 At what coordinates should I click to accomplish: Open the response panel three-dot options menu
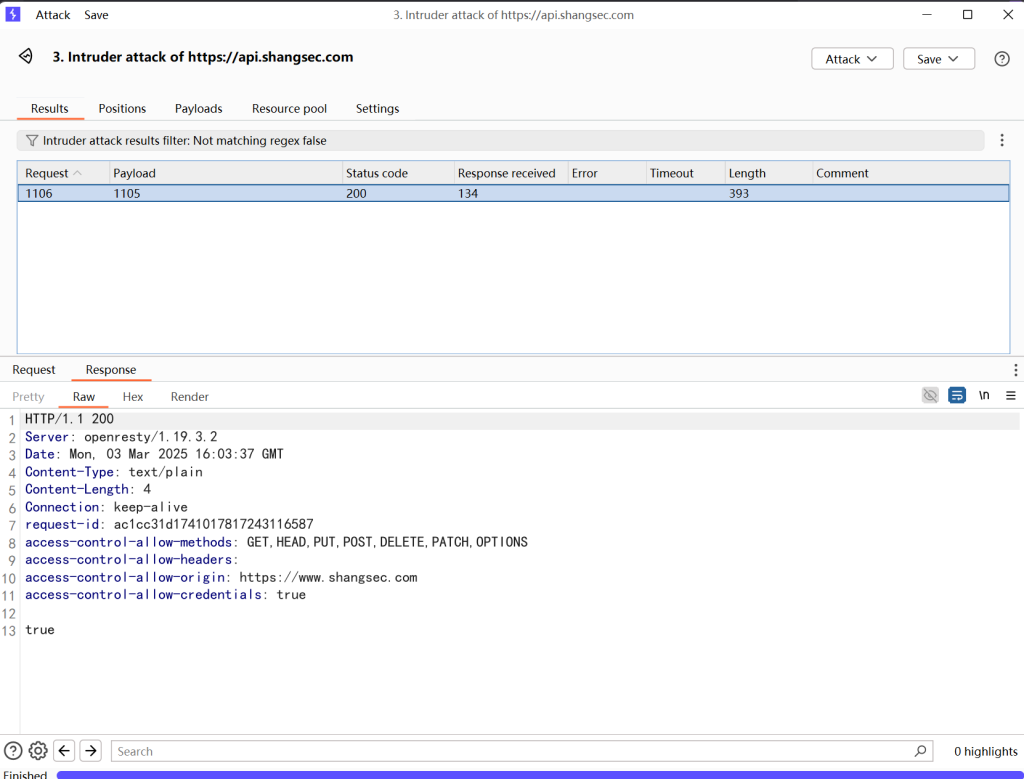coord(1015,370)
